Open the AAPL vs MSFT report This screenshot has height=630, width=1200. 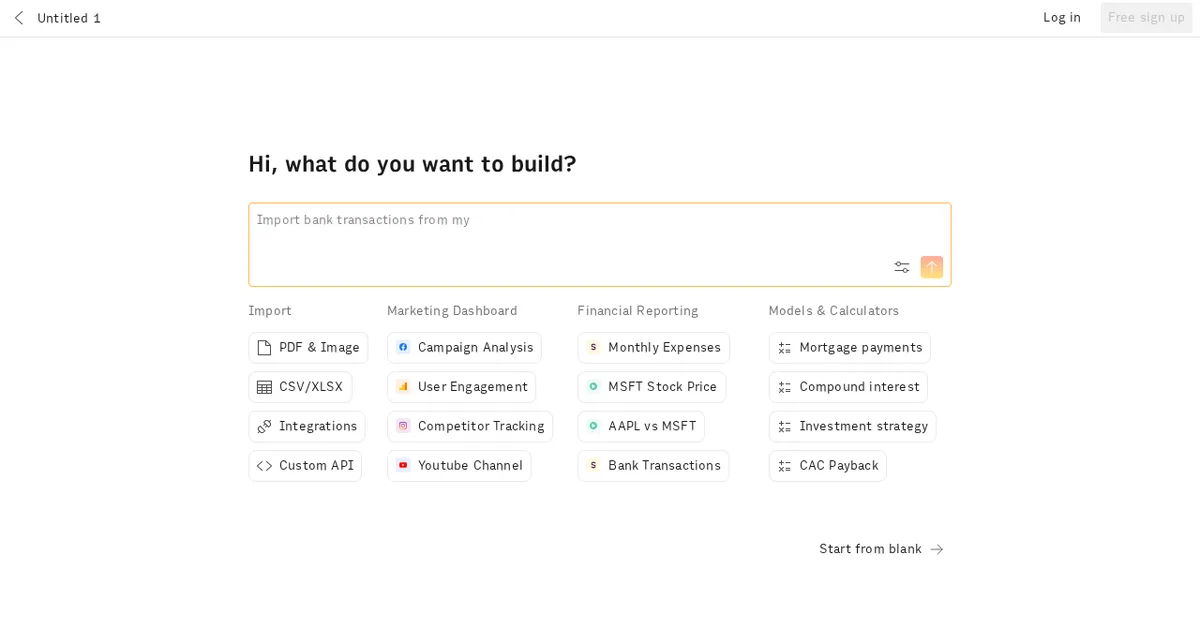tap(641, 426)
